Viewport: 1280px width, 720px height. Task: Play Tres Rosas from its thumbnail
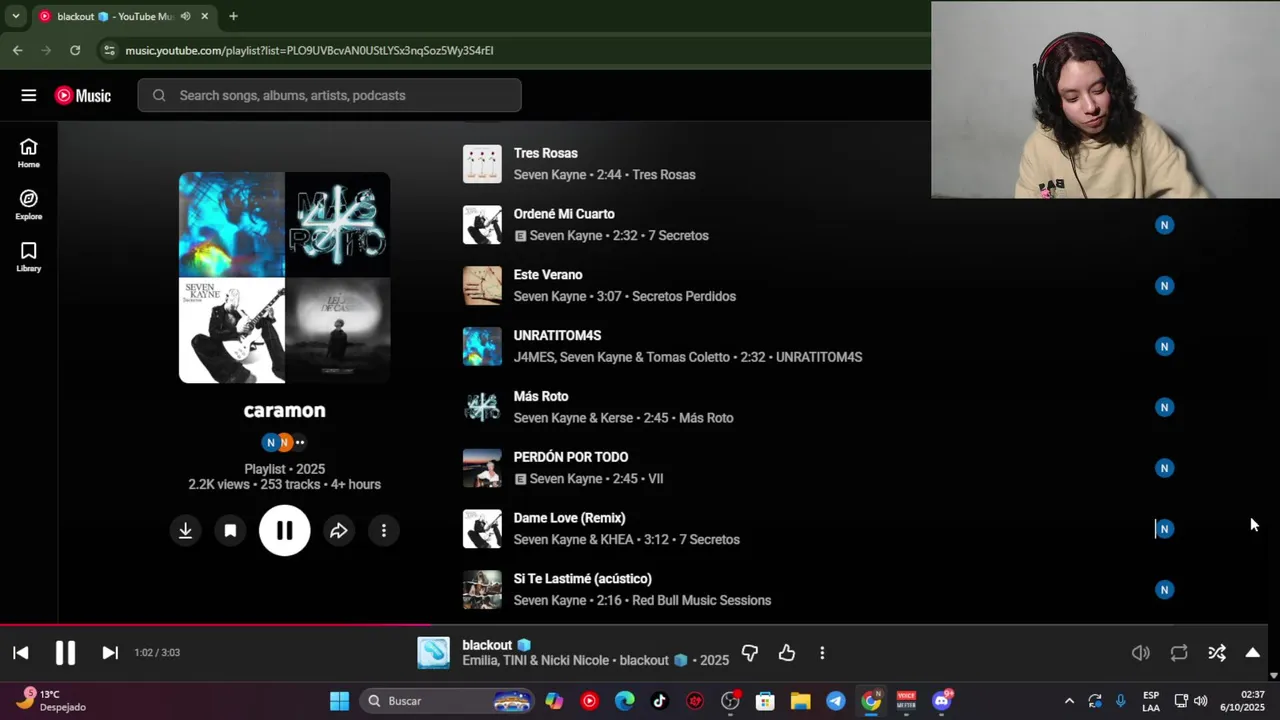tap(482, 164)
